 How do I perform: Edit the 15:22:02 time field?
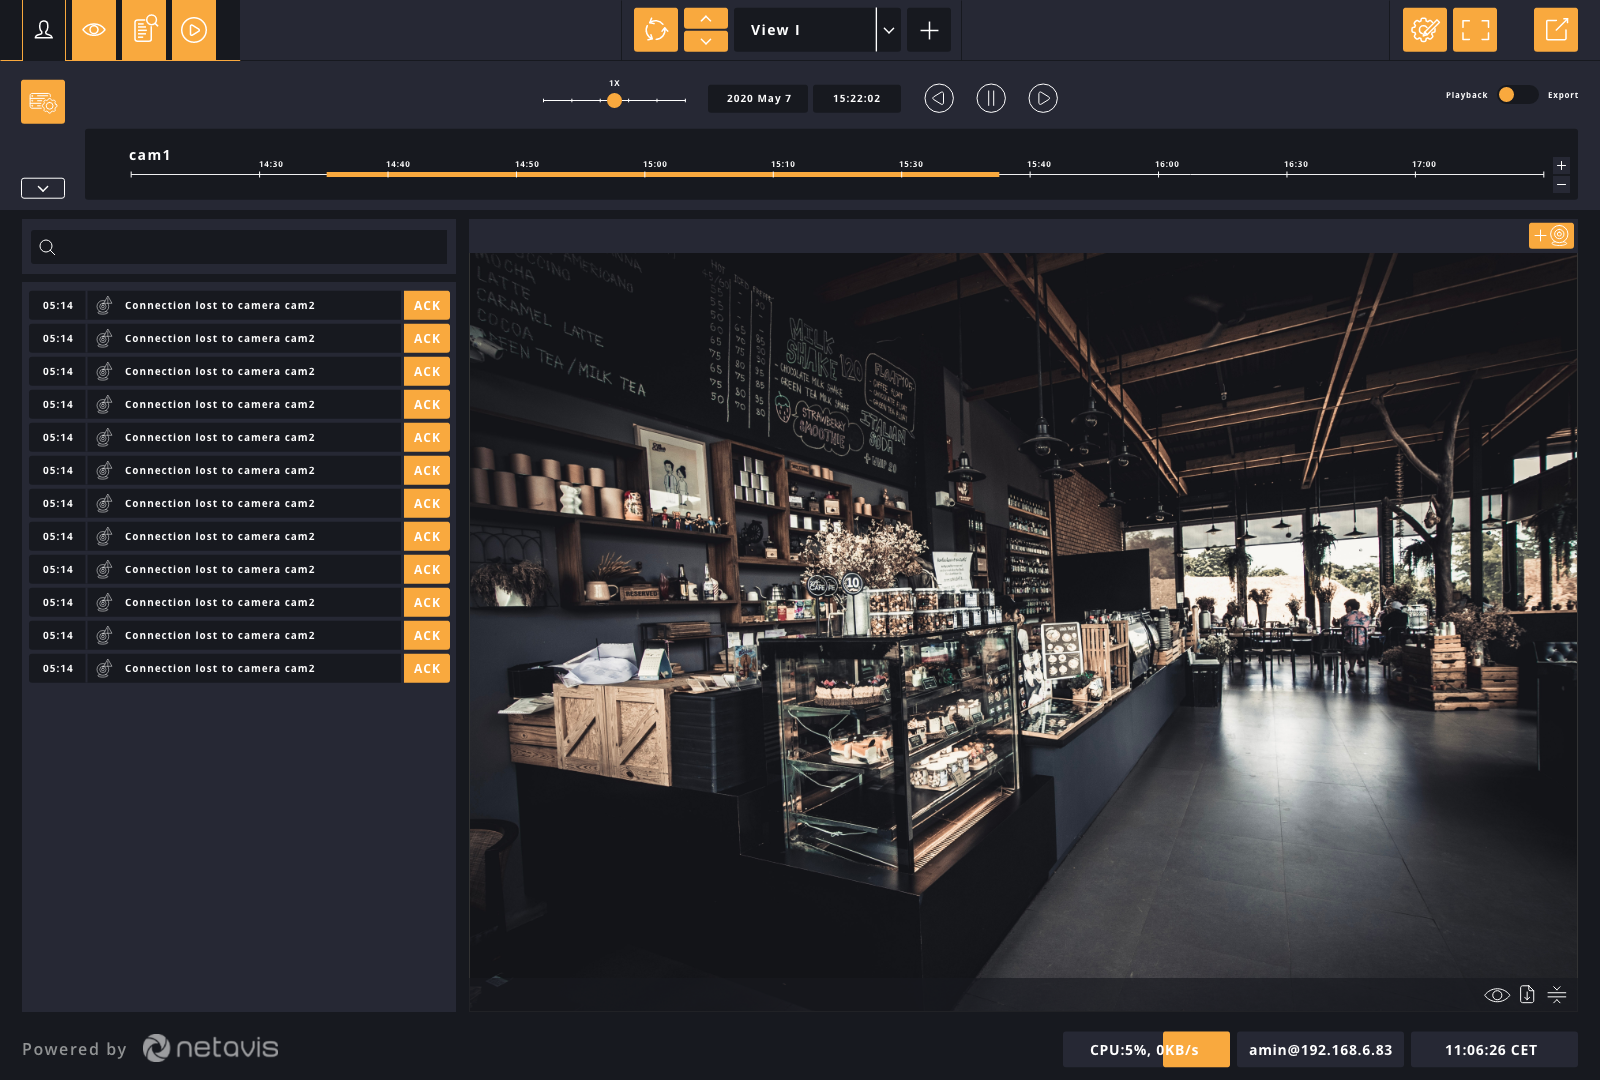[x=857, y=98]
